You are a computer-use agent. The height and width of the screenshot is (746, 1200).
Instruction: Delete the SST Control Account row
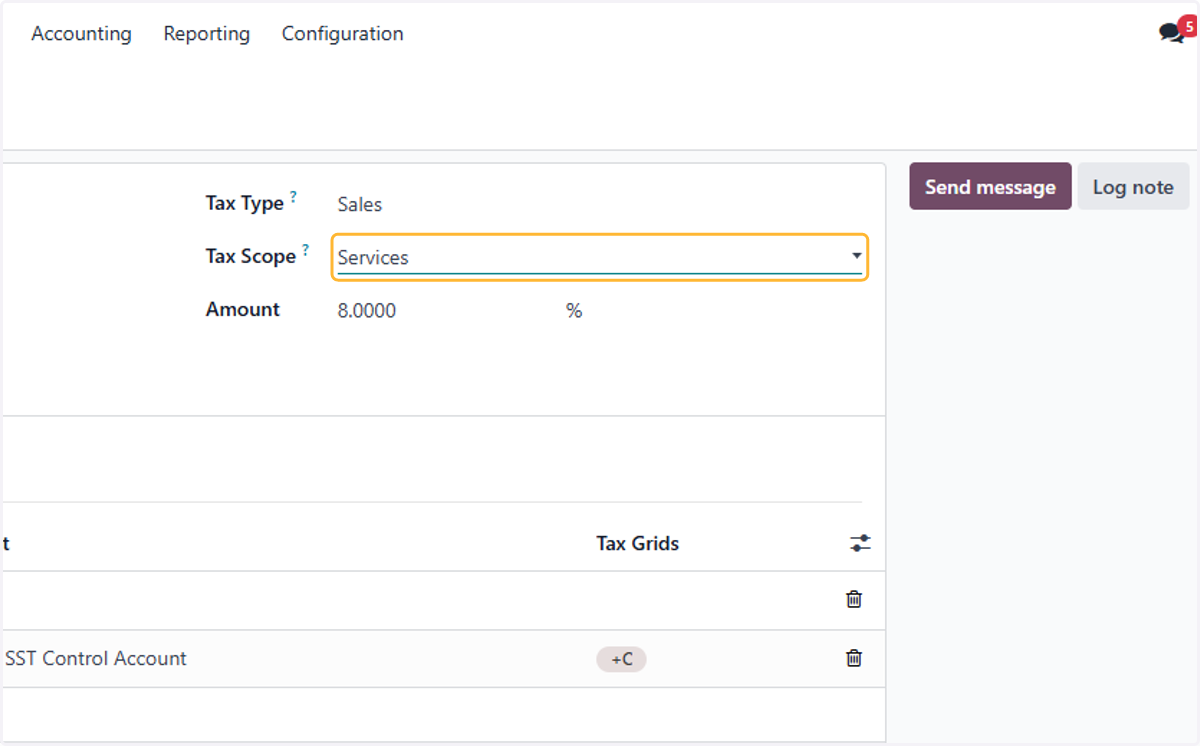[854, 658]
